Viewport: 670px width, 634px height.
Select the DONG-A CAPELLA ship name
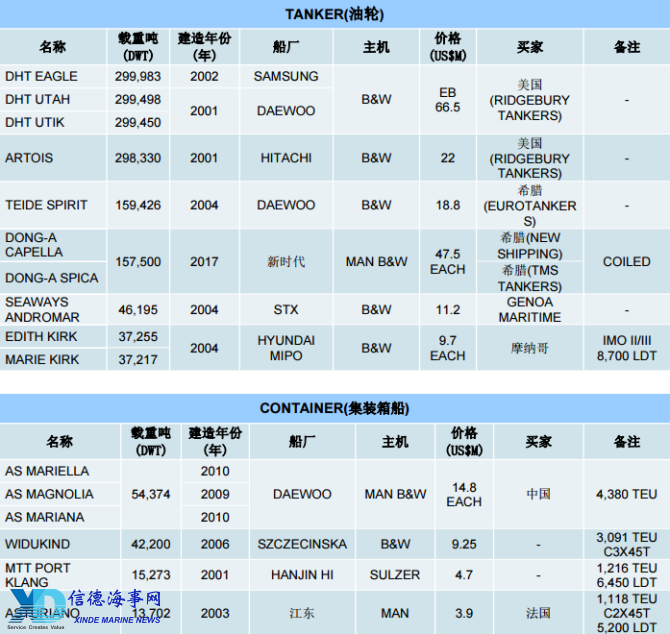(34, 245)
